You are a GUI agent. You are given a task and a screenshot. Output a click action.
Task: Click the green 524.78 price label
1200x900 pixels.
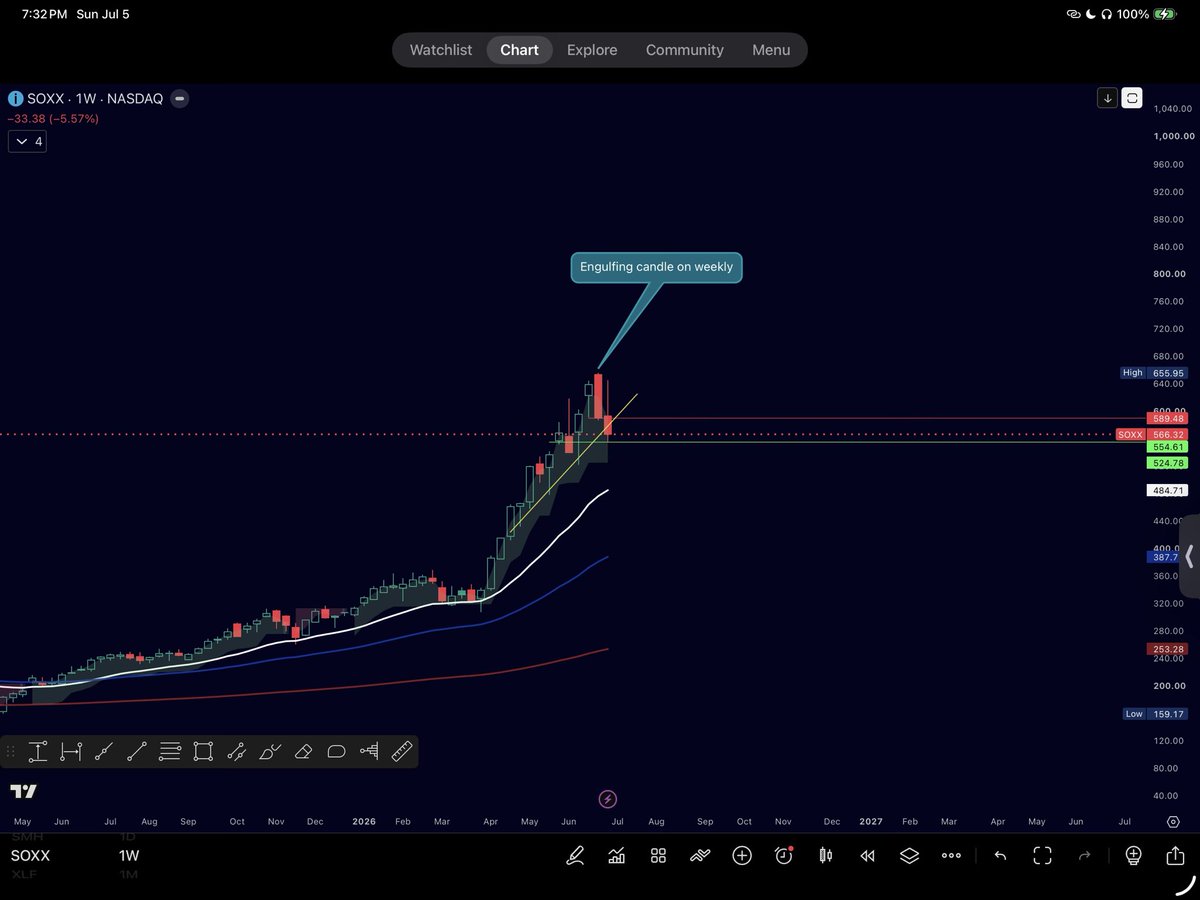tap(1168, 463)
